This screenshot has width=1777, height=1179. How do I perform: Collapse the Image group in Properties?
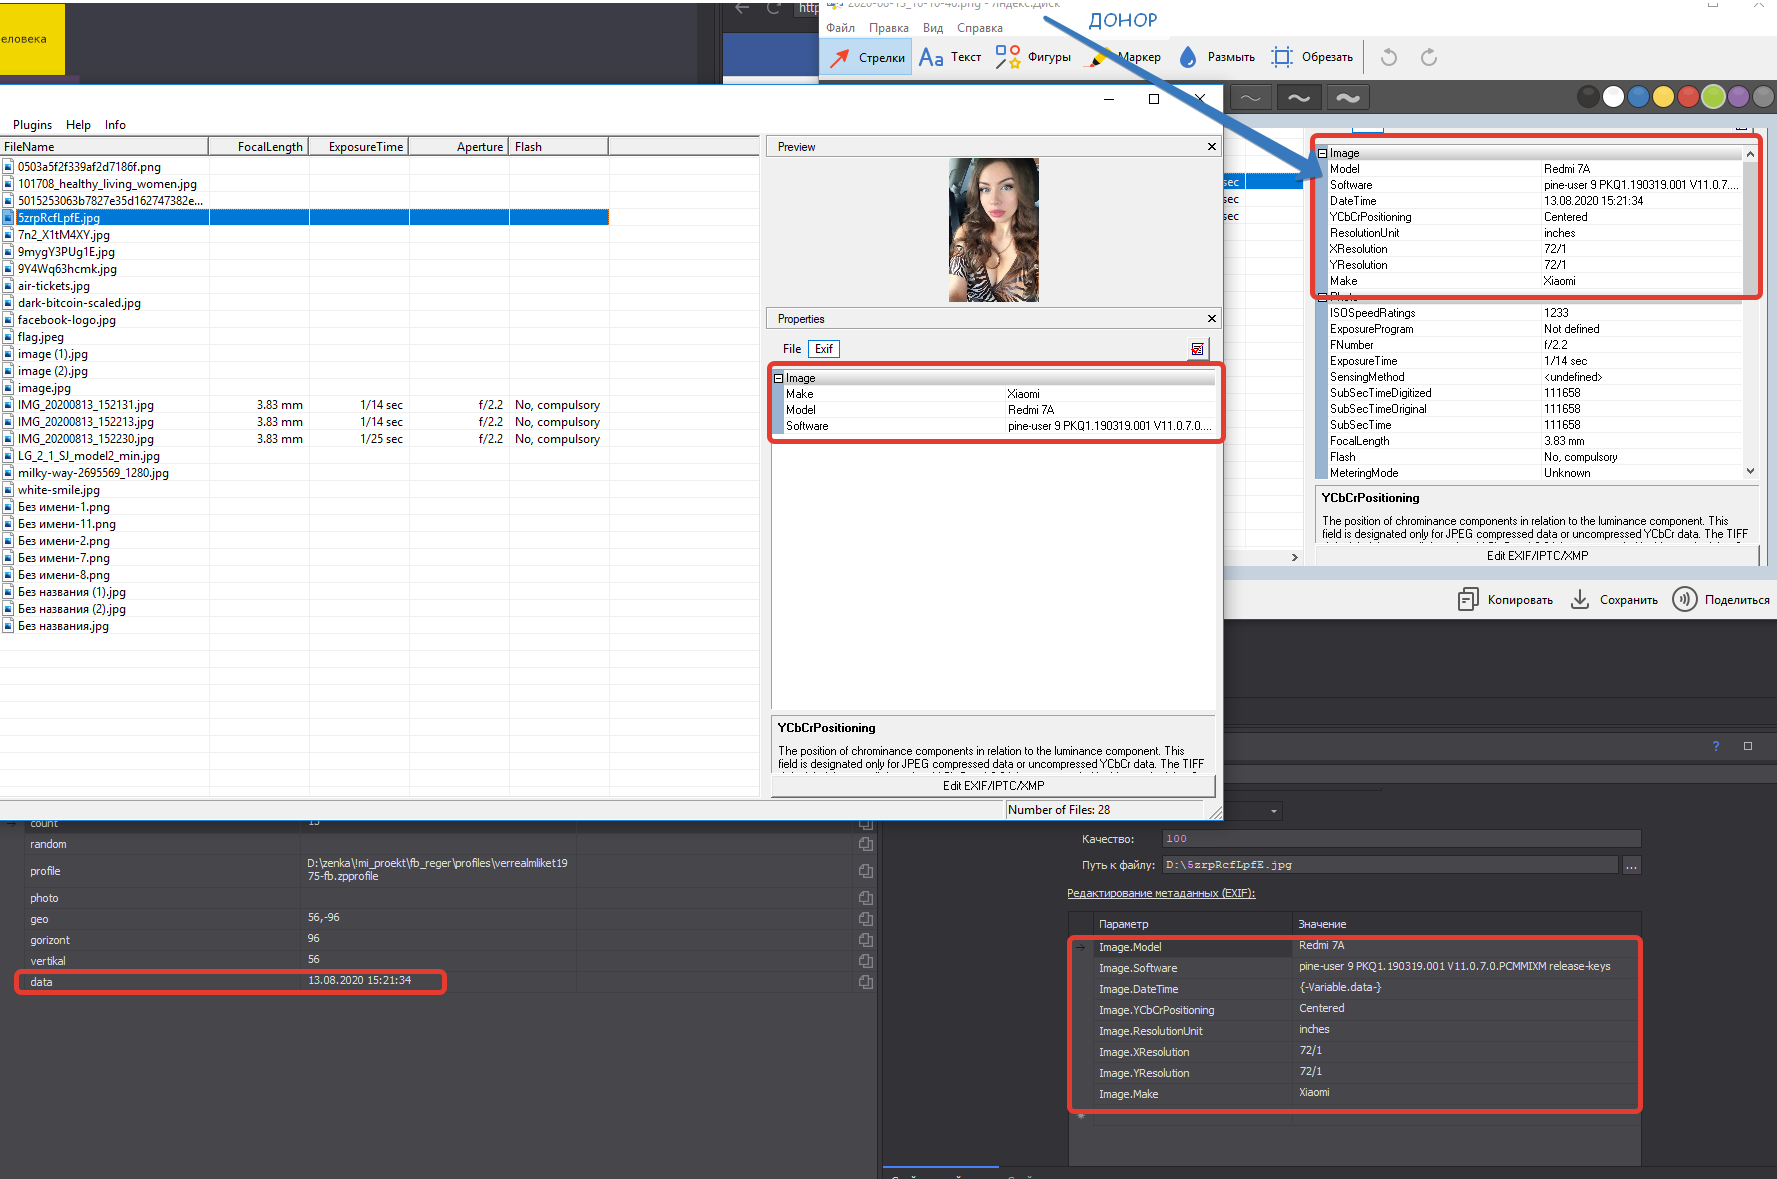click(x=778, y=378)
